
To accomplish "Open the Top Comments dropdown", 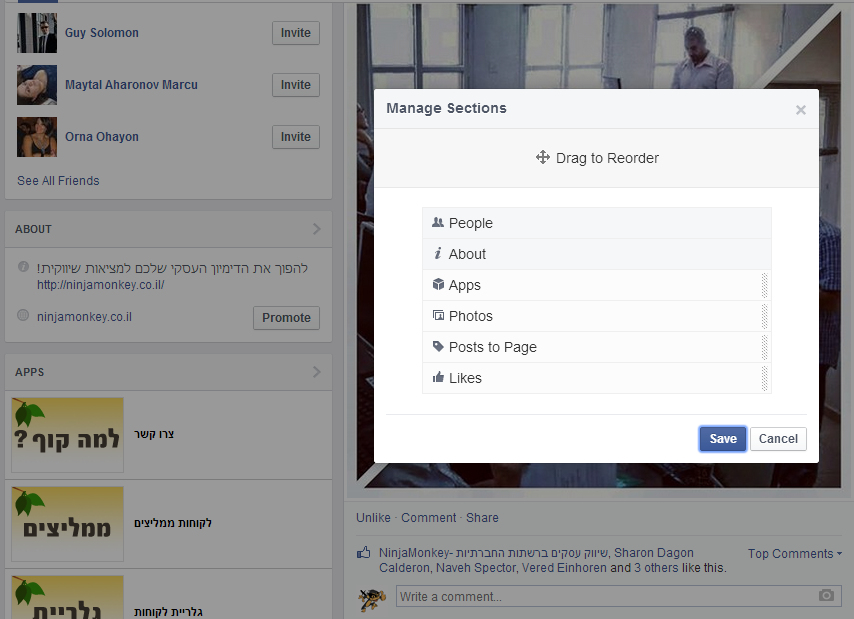I will pos(795,554).
